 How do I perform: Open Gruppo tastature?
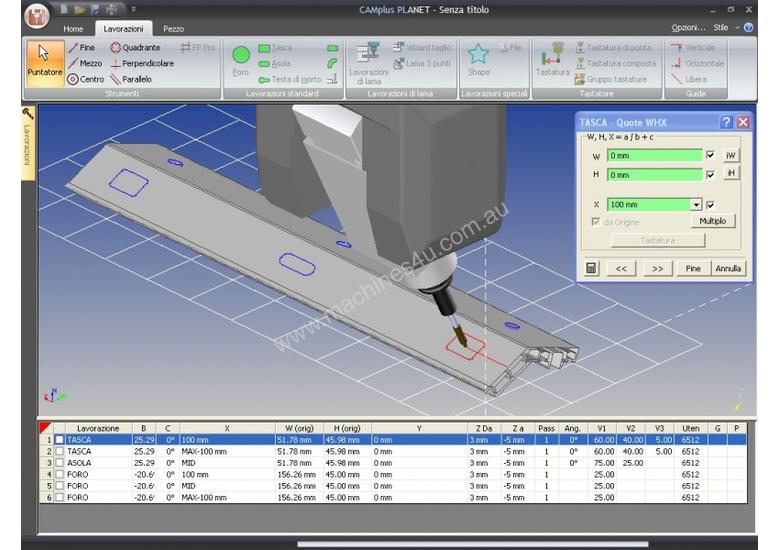(x=611, y=79)
